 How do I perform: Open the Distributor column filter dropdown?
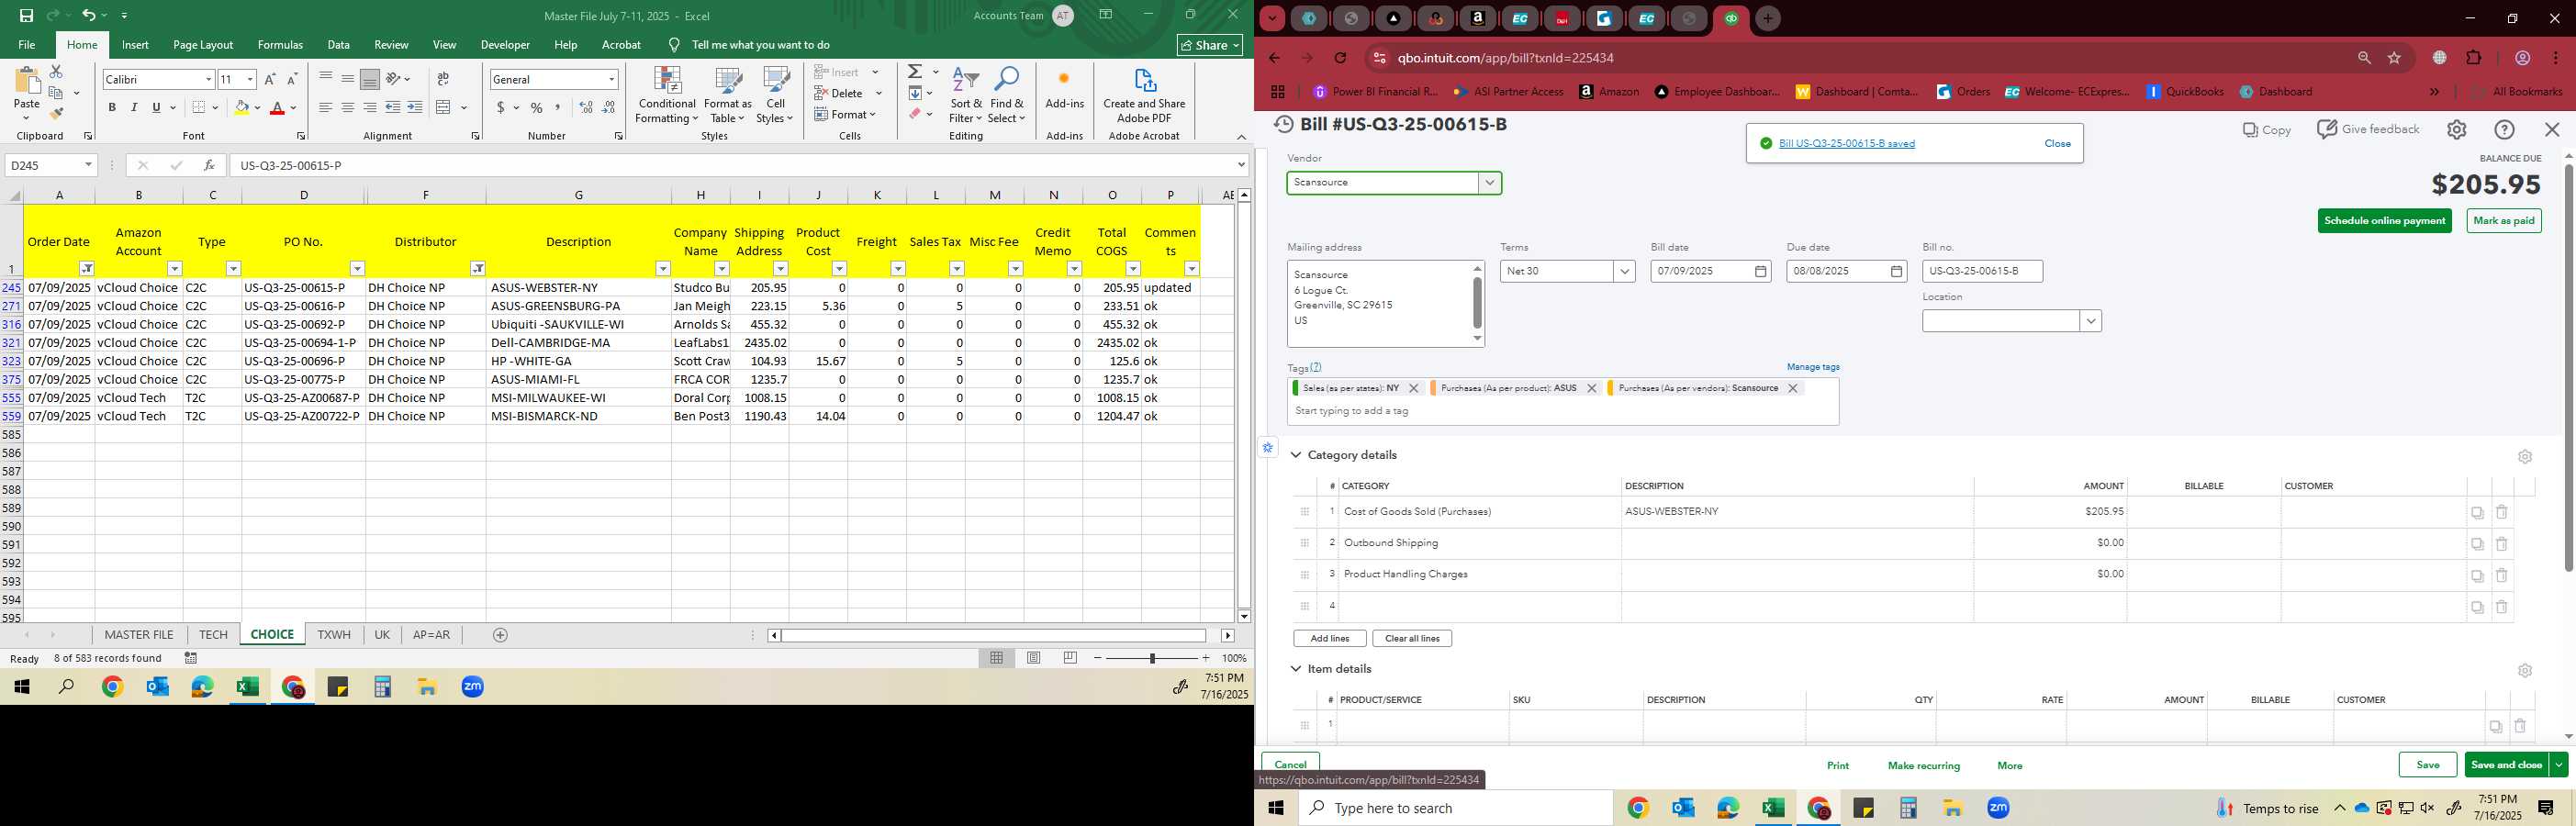478,268
